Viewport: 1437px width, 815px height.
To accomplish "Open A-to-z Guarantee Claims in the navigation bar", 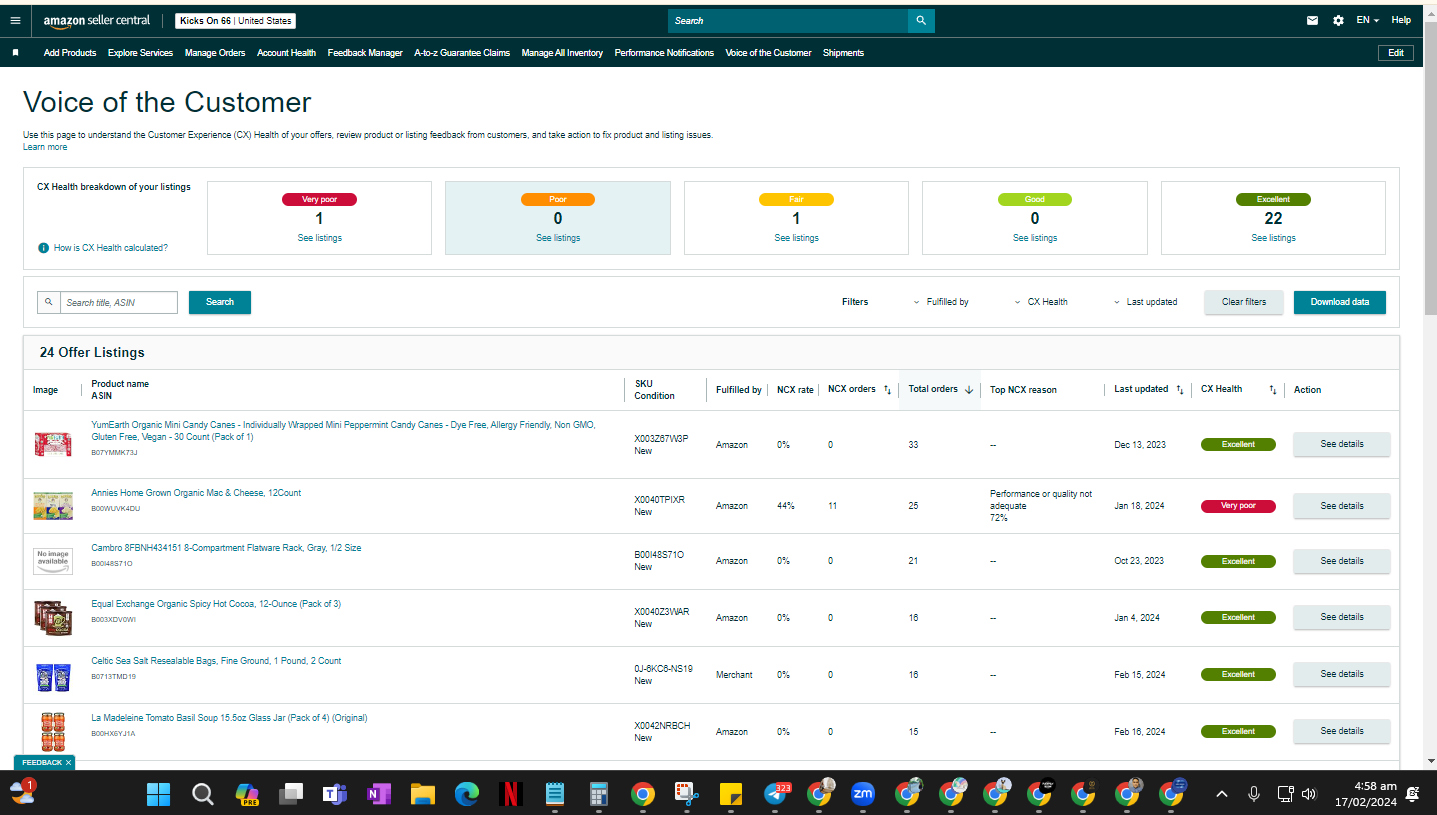I will pos(462,53).
